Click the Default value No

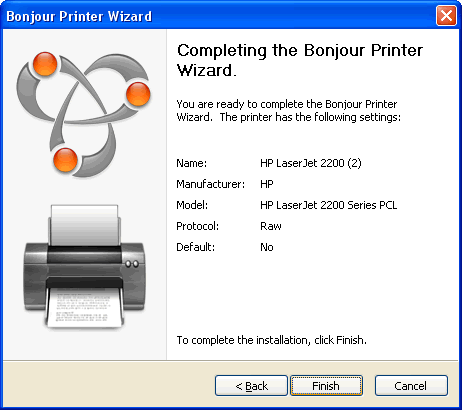[267, 247]
